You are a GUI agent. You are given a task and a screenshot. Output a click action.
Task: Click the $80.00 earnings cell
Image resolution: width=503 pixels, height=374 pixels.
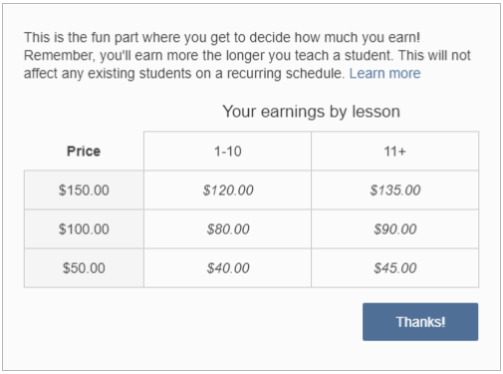point(228,229)
